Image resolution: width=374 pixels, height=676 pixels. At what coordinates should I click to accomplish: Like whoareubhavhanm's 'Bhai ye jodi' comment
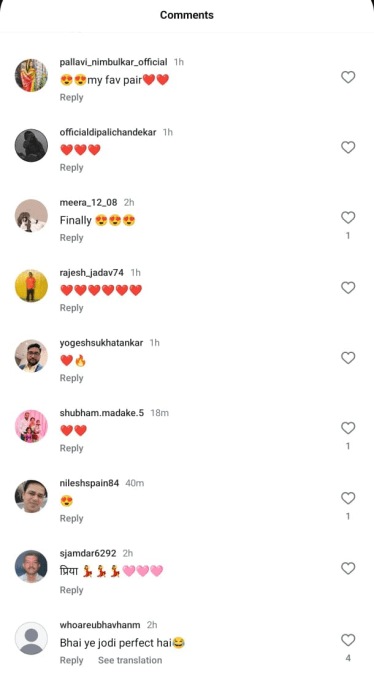(x=348, y=640)
